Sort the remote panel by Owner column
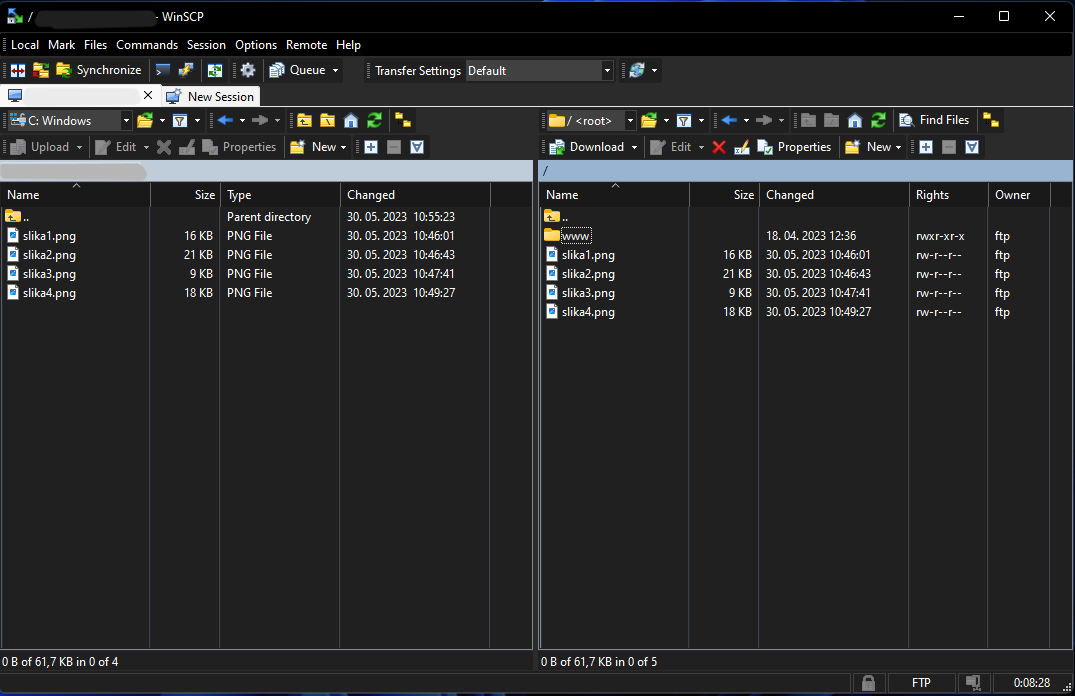The height and width of the screenshot is (696, 1075). pyautogui.click(x=1019, y=195)
